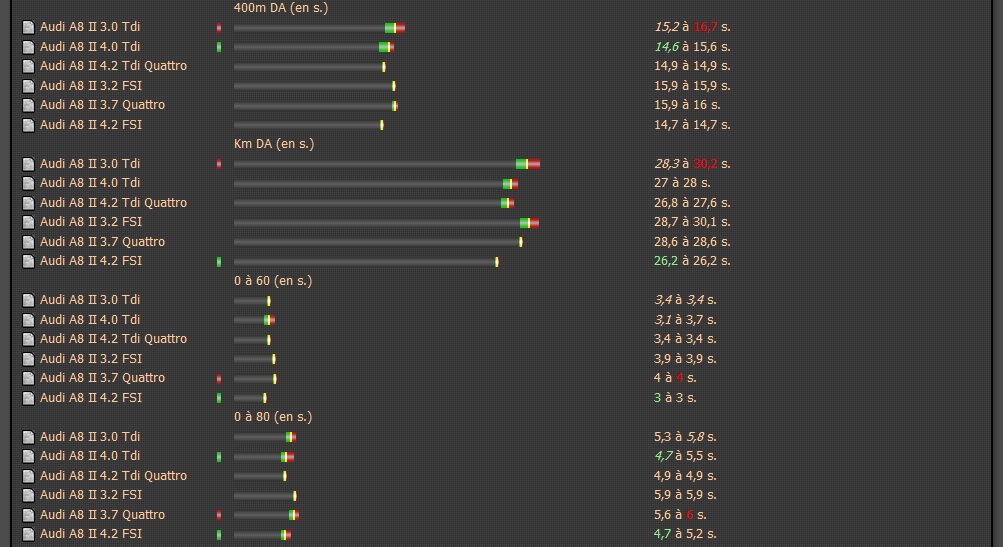Viewport: 1003px width, 547px height.
Task: Click the "Km DA (en s.)" section heading
Action: 274,144
